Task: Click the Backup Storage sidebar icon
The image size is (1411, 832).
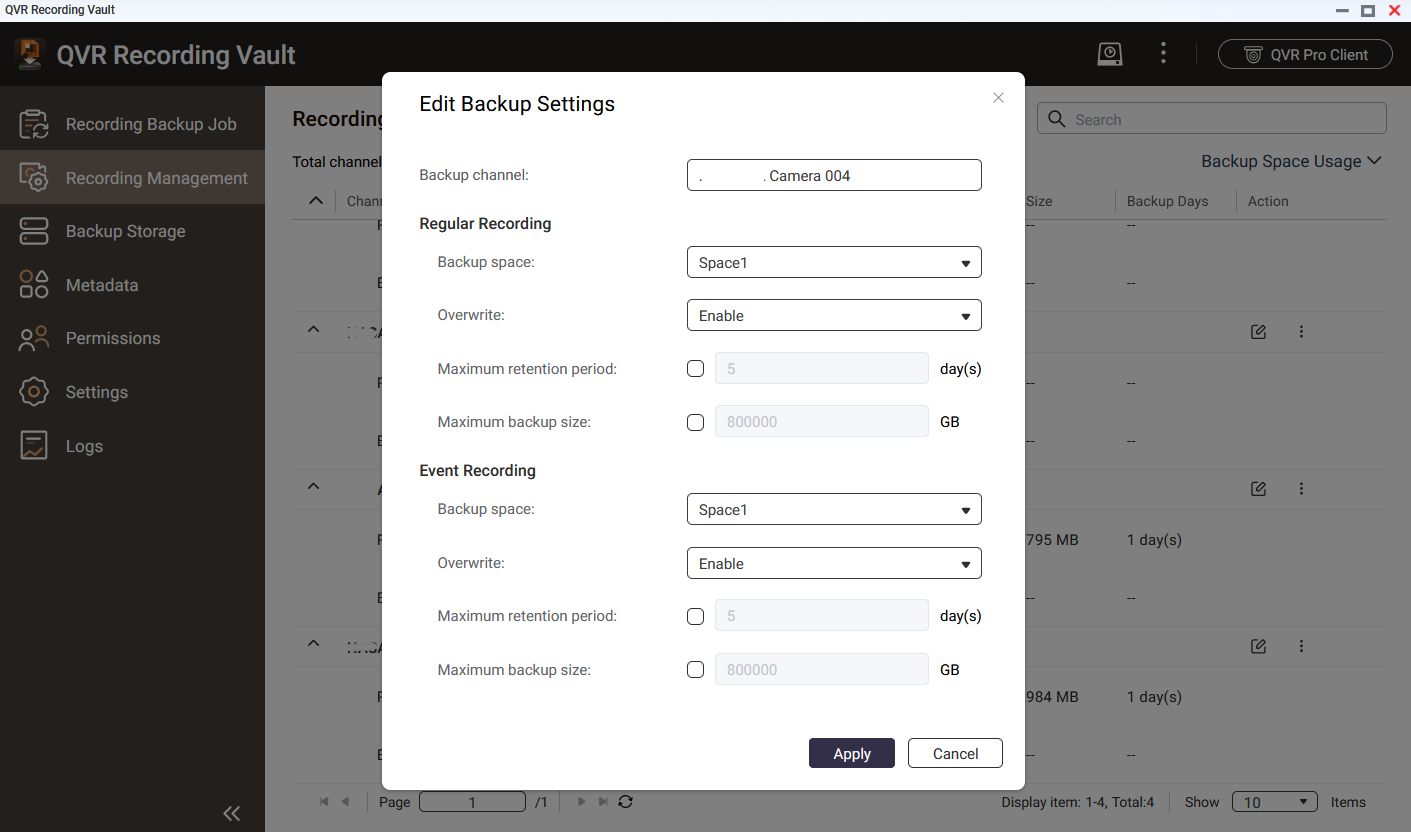Action: [x=34, y=231]
